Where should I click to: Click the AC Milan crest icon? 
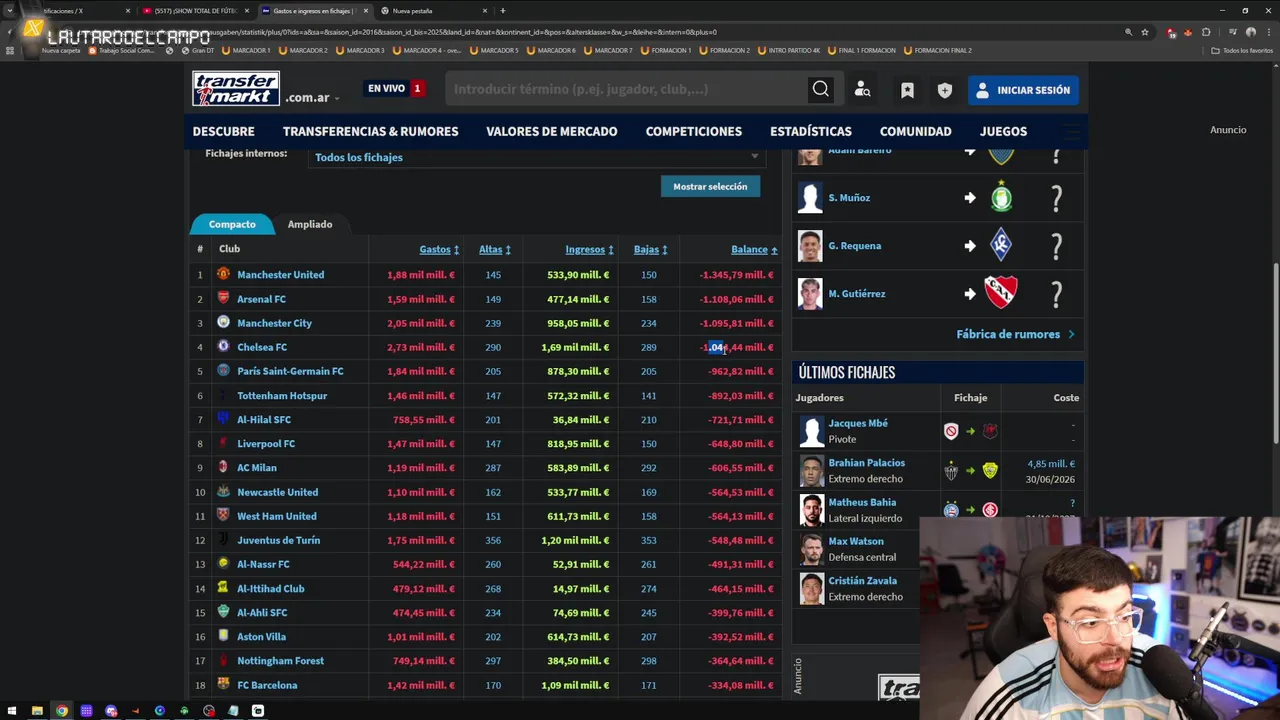223,467
